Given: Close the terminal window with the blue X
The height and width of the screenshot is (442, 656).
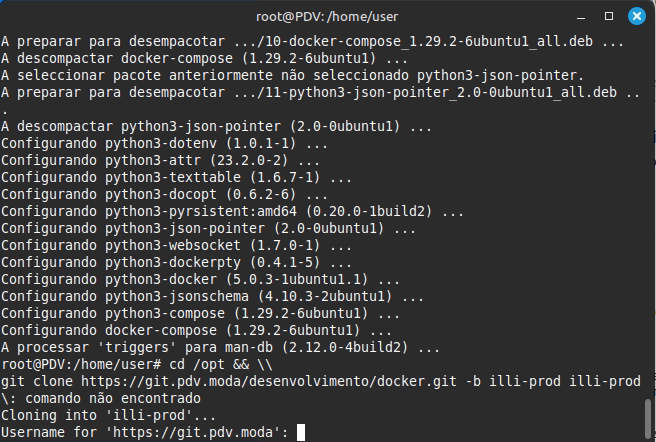Looking at the screenshot, I should [637, 16].
